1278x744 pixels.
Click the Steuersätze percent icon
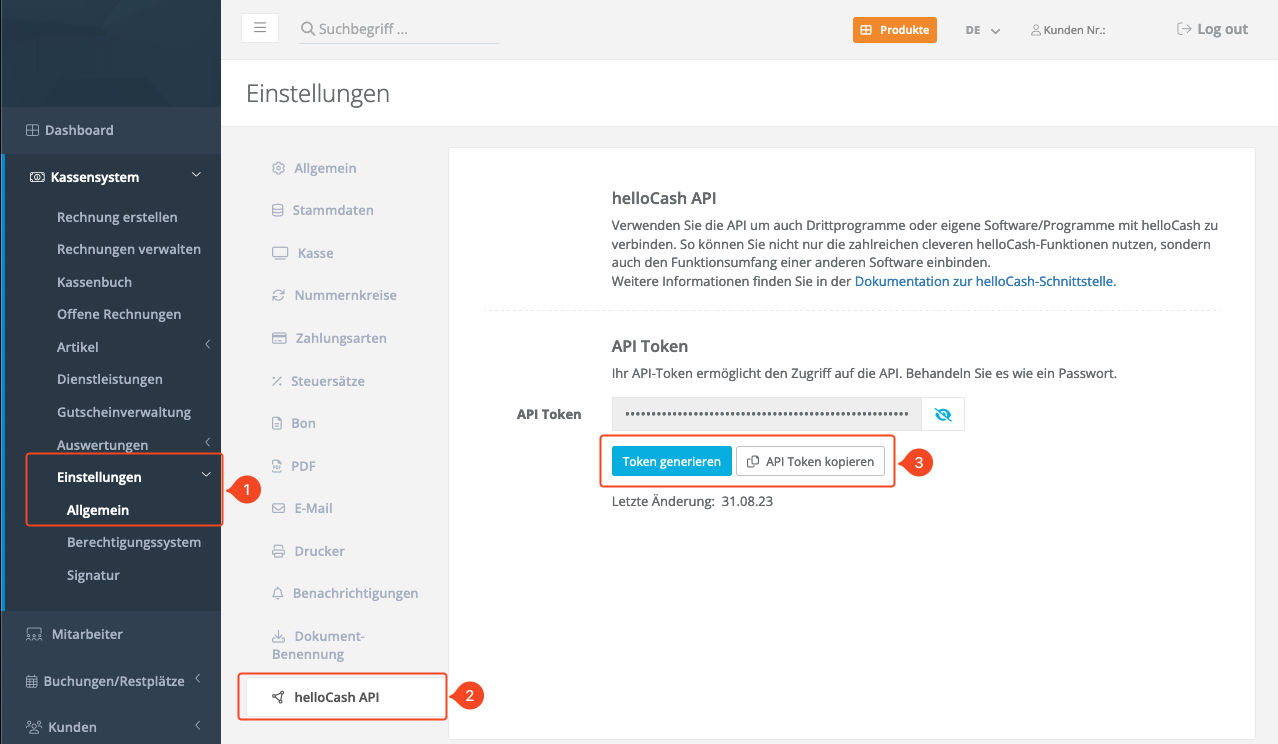click(x=277, y=381)
